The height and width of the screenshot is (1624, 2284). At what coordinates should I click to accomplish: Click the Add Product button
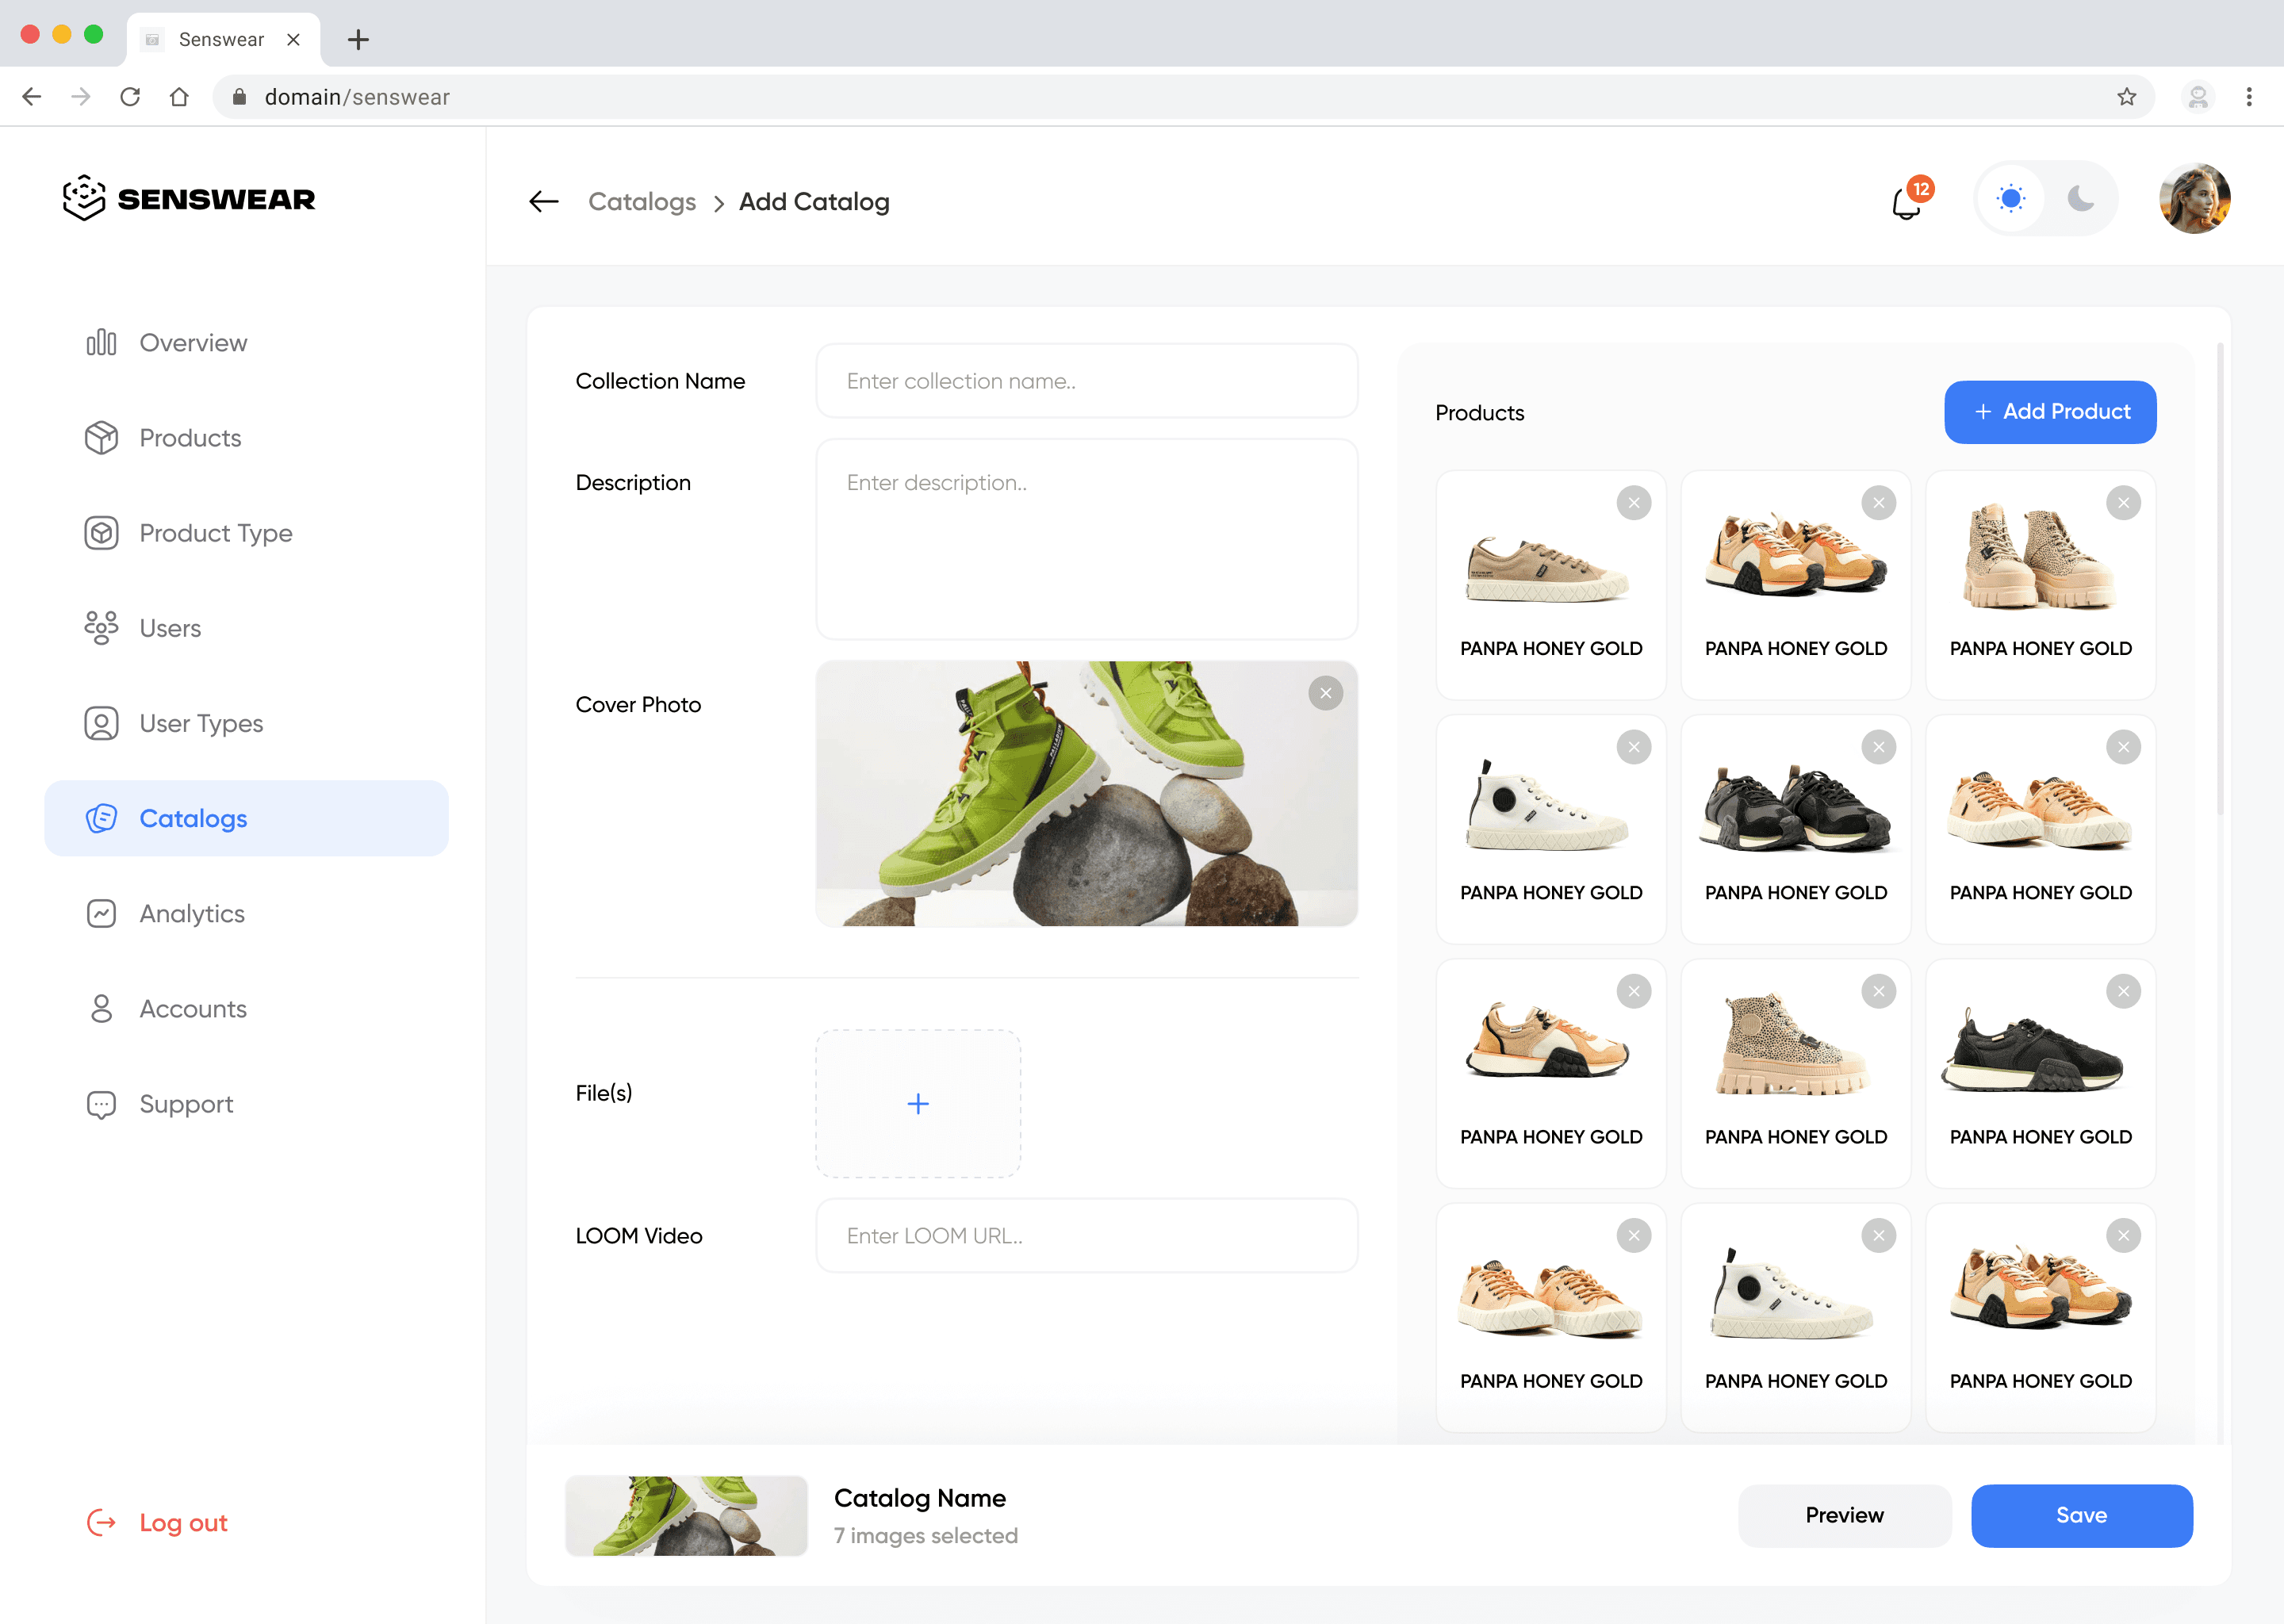point(2050,412)
